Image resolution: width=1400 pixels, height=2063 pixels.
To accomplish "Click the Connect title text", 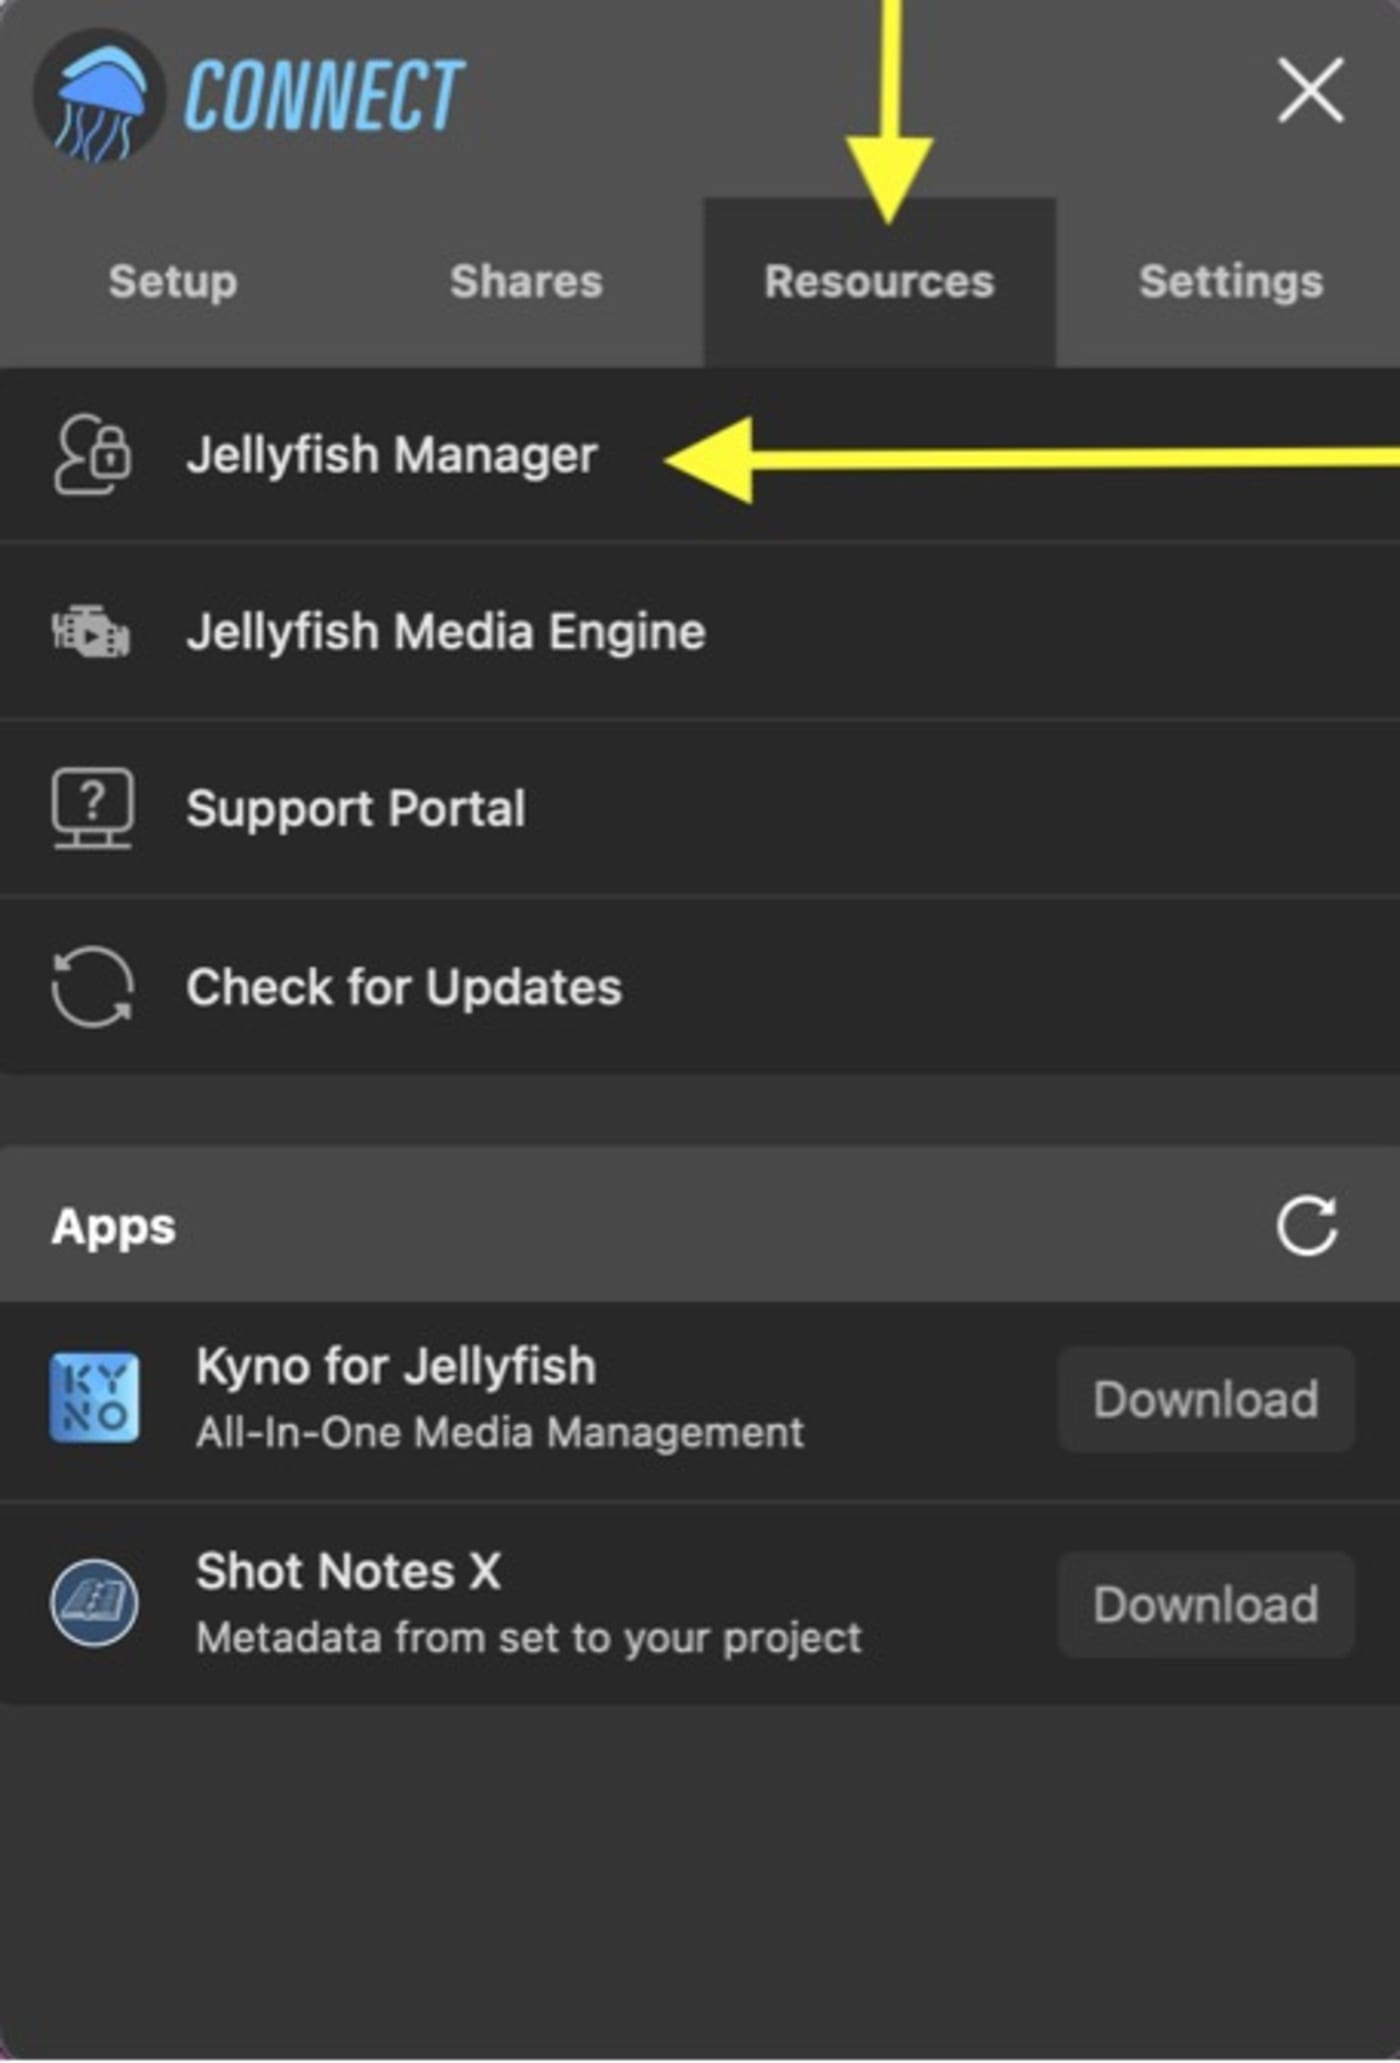I will (324, 96).
